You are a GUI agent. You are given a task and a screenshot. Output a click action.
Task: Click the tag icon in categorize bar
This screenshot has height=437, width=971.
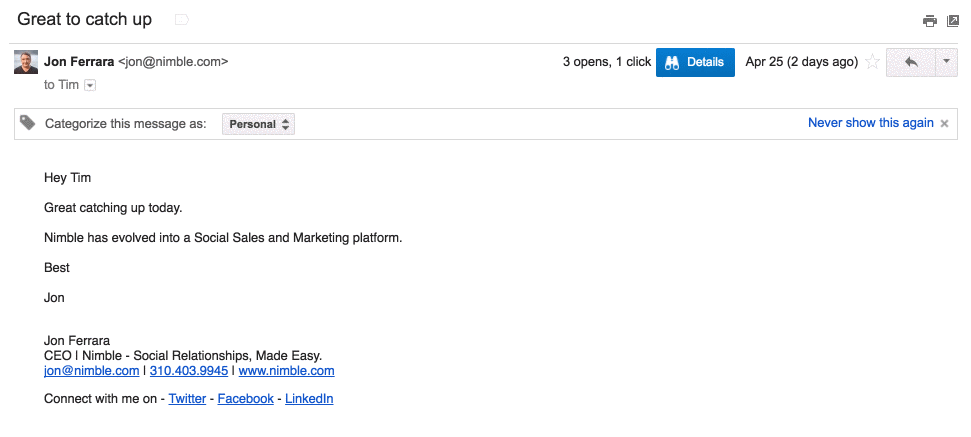point(28,123)
